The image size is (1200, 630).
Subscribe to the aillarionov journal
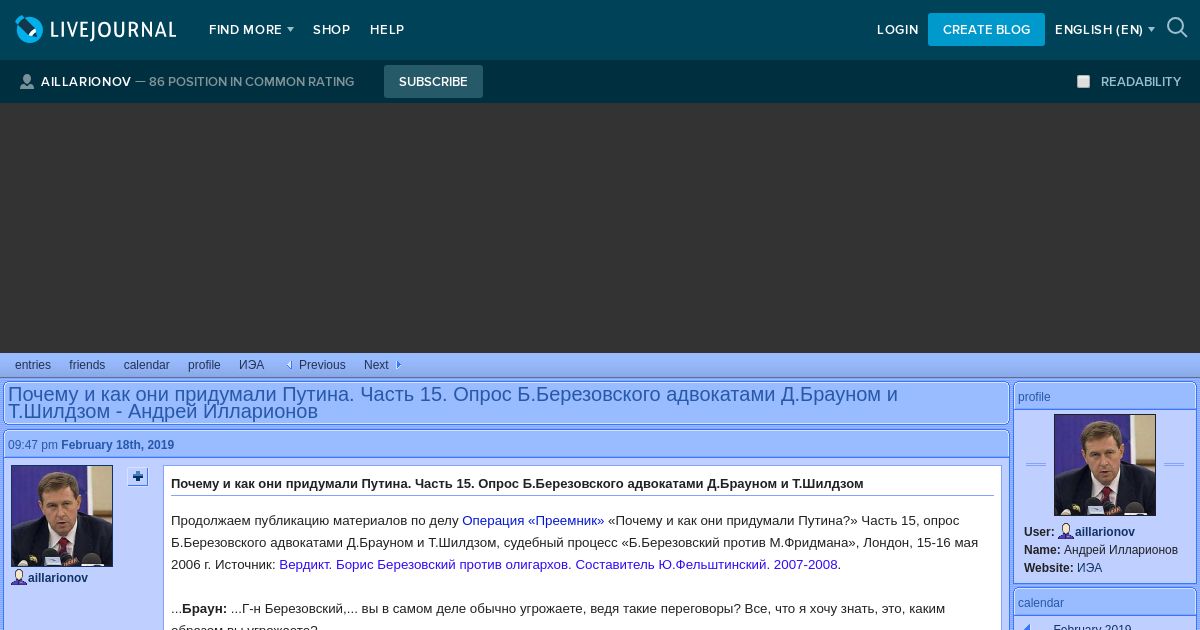tap(433, 82)
